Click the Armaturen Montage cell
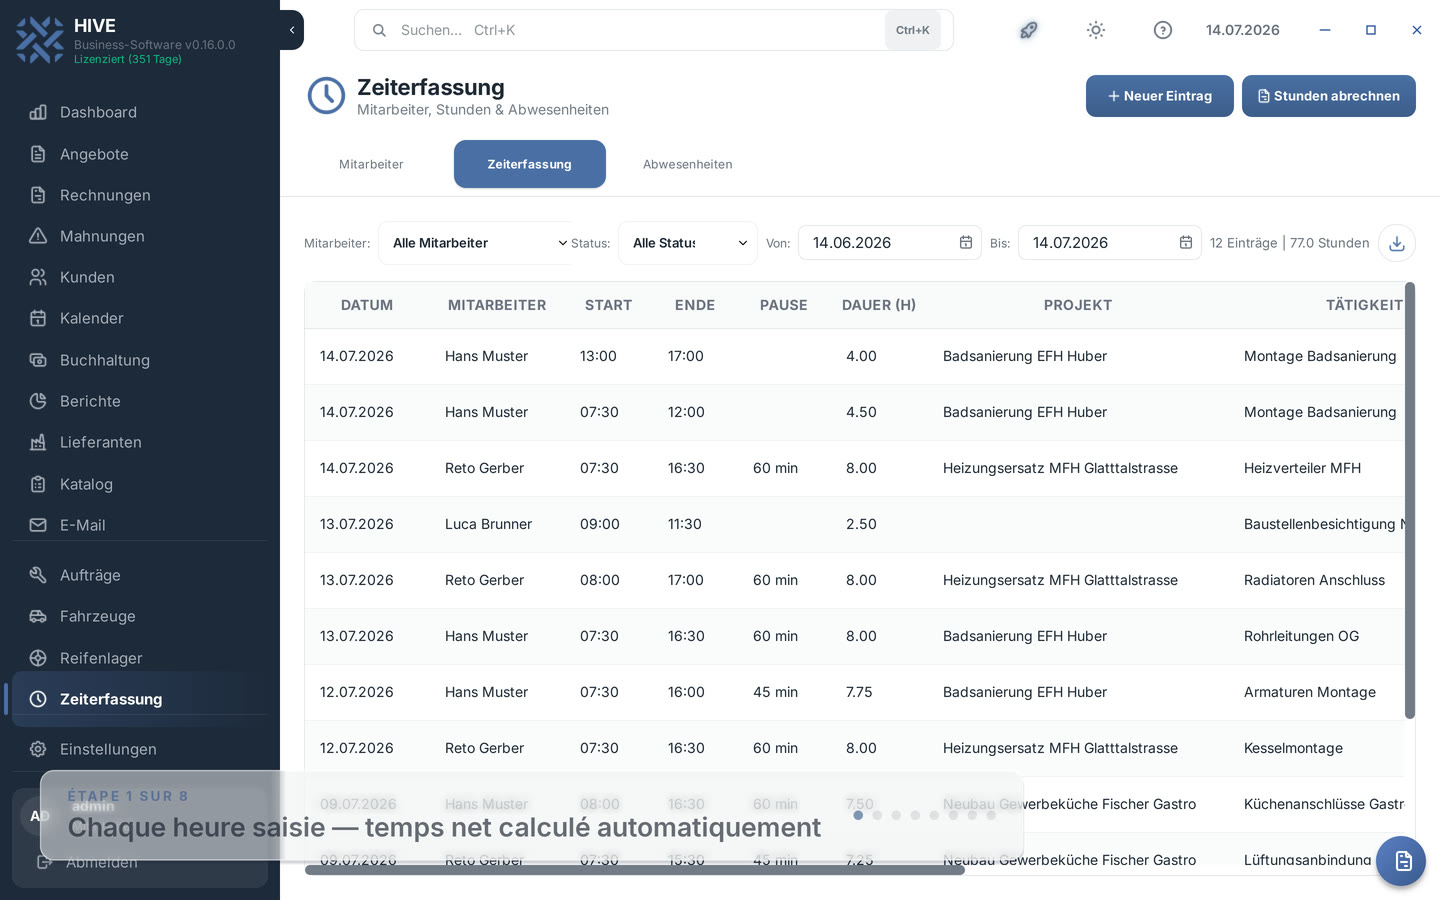The image size is (1440, 900). click(1310, 692)
